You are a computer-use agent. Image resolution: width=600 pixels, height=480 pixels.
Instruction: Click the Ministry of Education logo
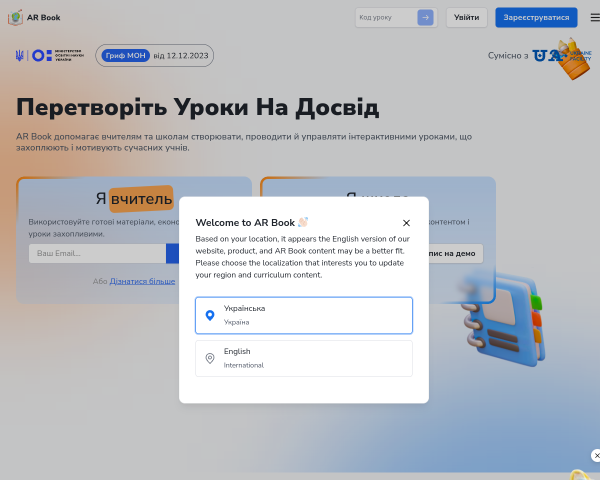[x=49, y=56]
